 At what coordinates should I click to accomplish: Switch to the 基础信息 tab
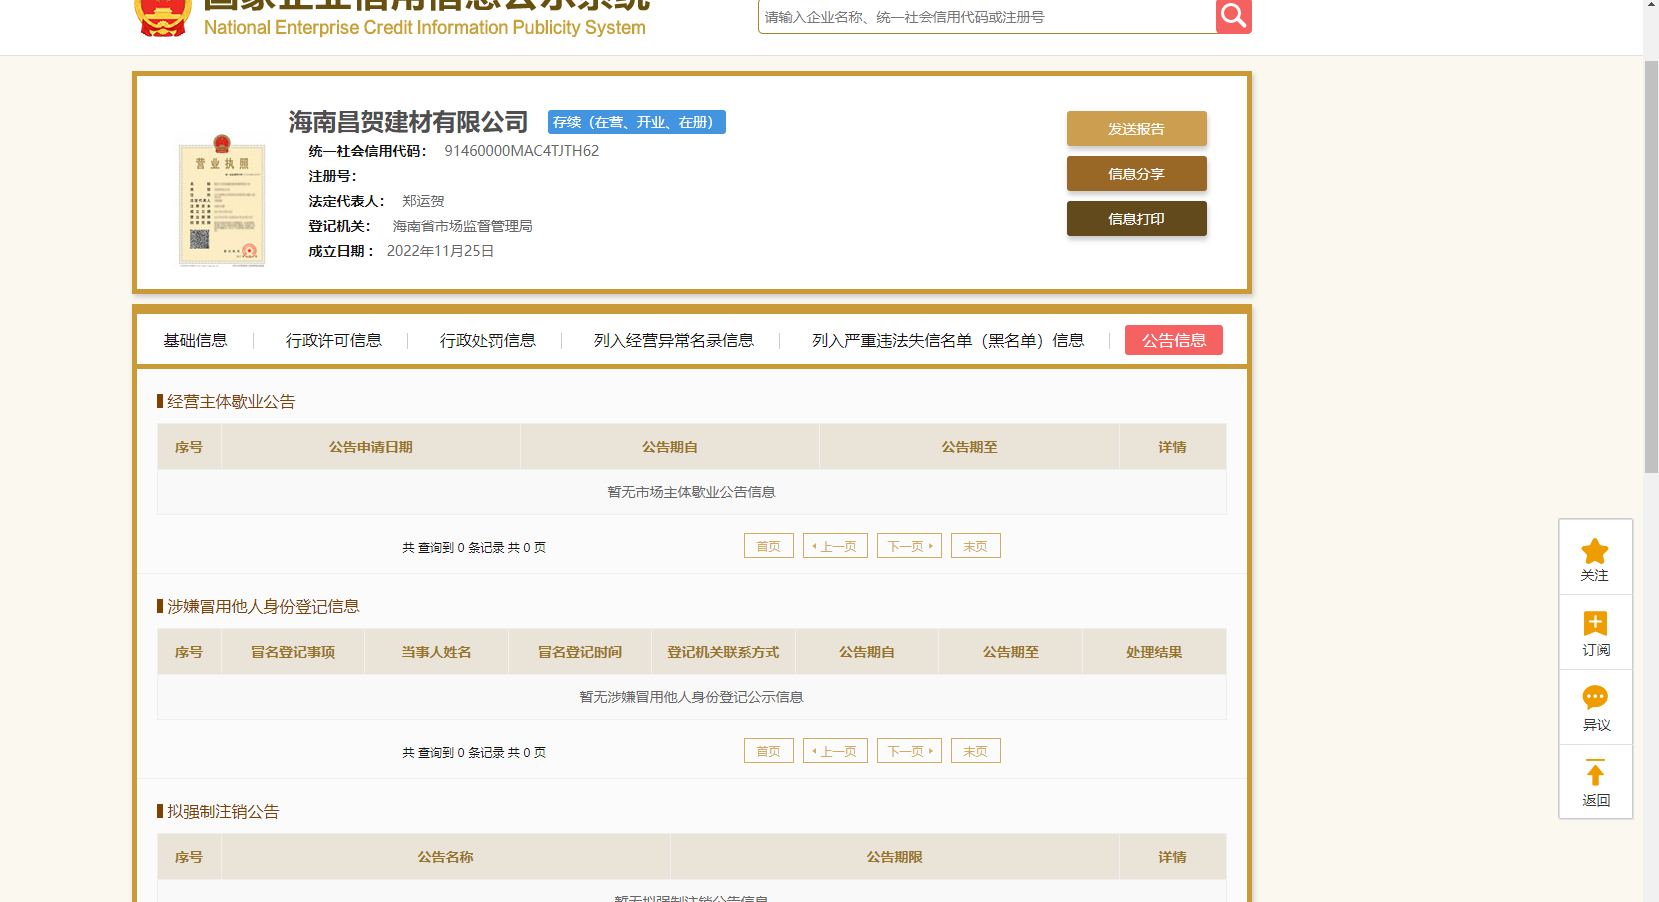point(196,341)
